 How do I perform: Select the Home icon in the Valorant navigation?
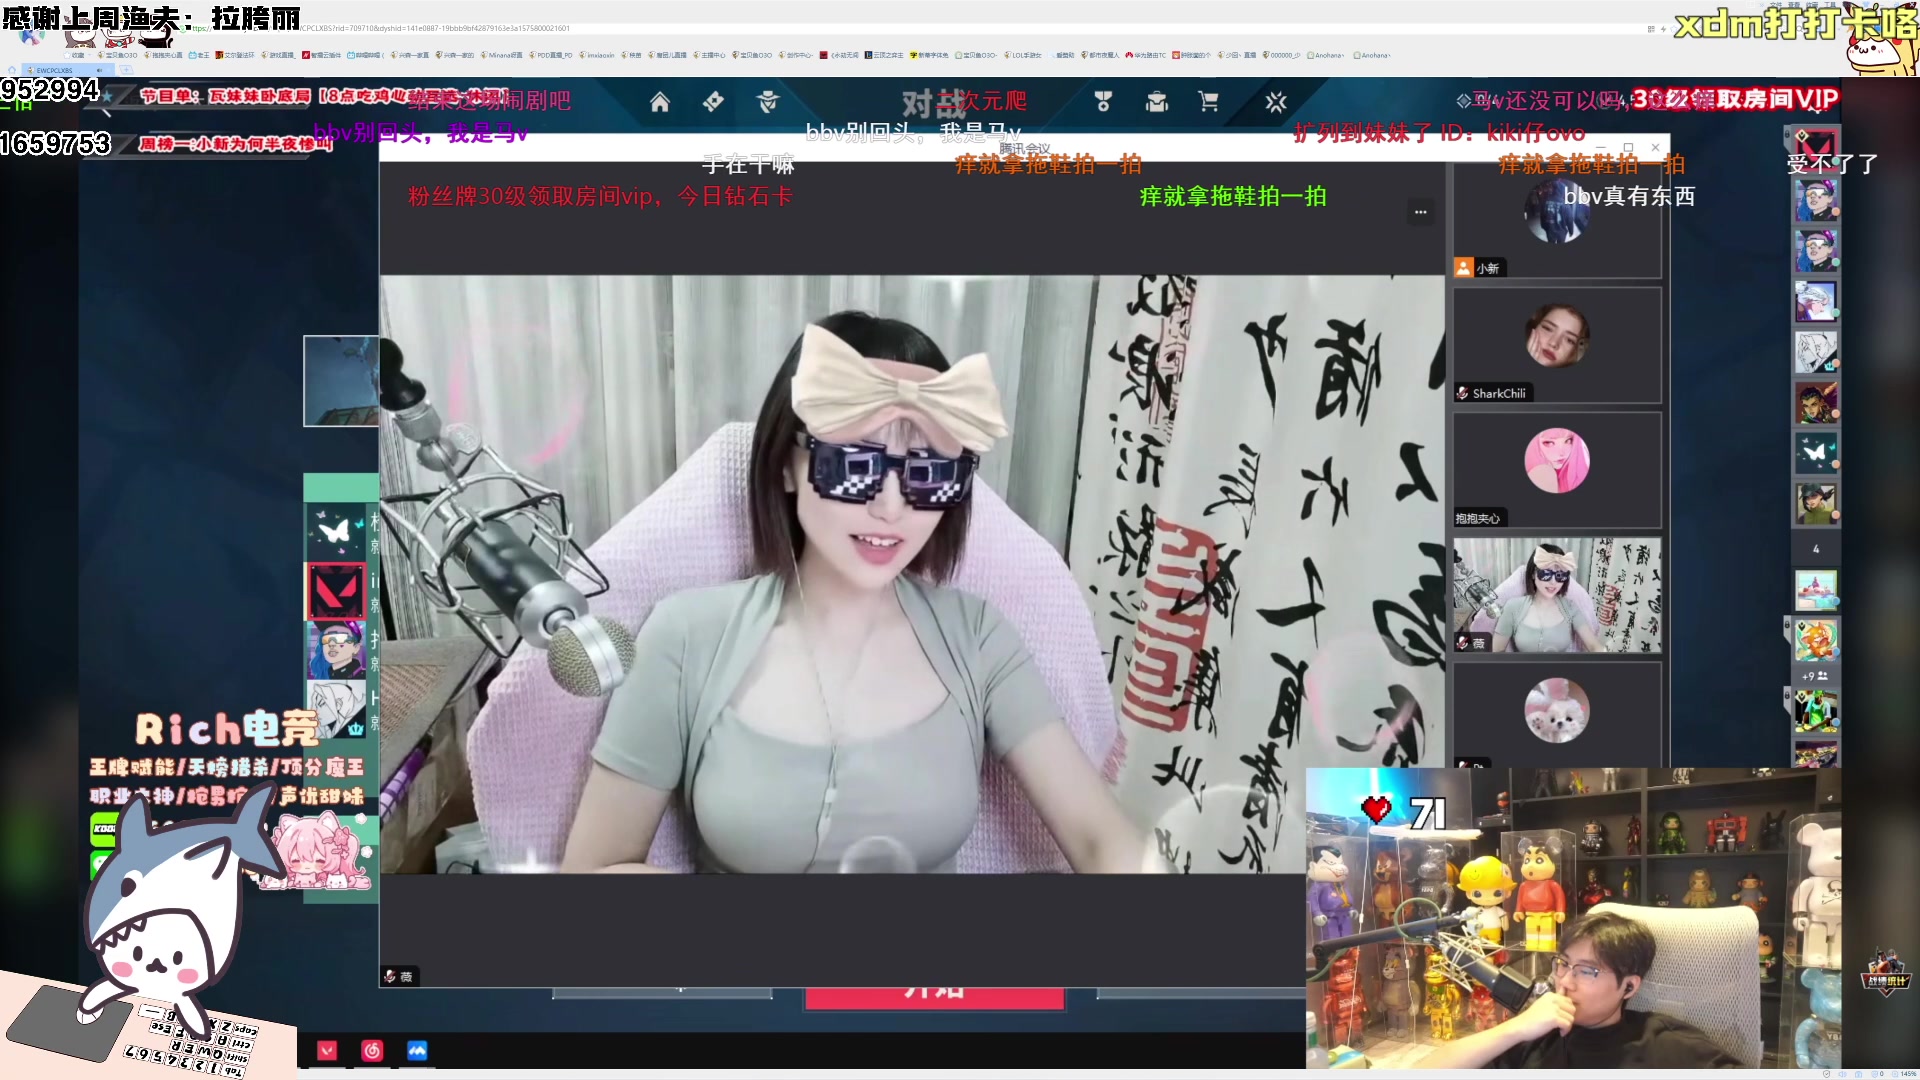coord(659,102)
